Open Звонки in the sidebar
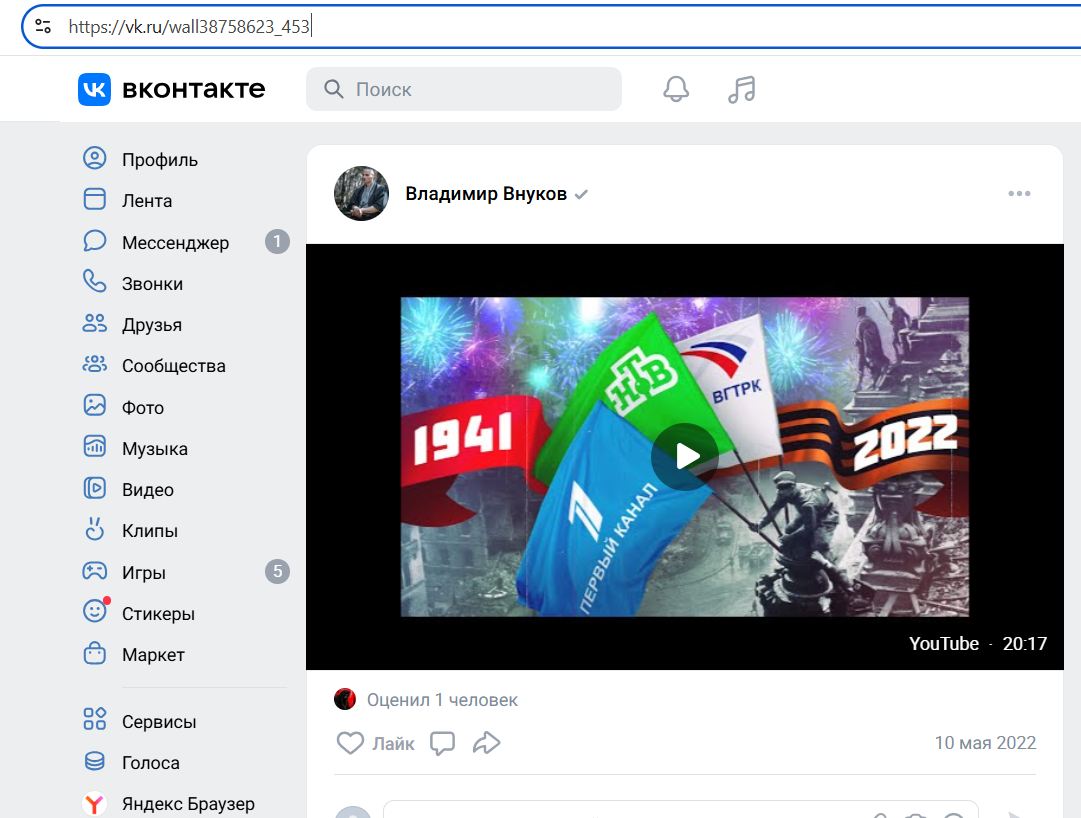 pos(152,284)
